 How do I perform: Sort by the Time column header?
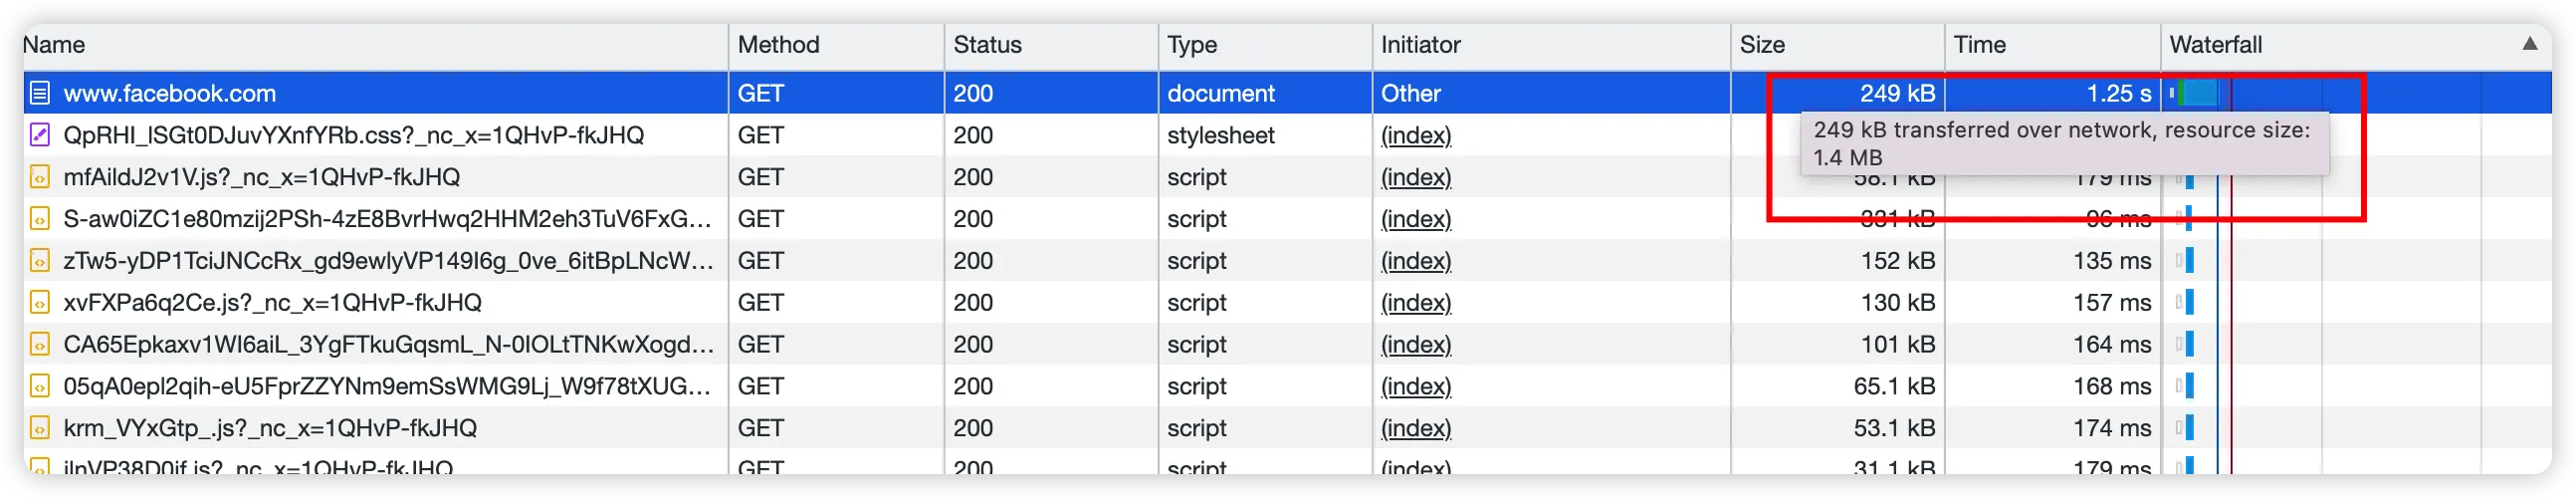[x=2053, y=45]
